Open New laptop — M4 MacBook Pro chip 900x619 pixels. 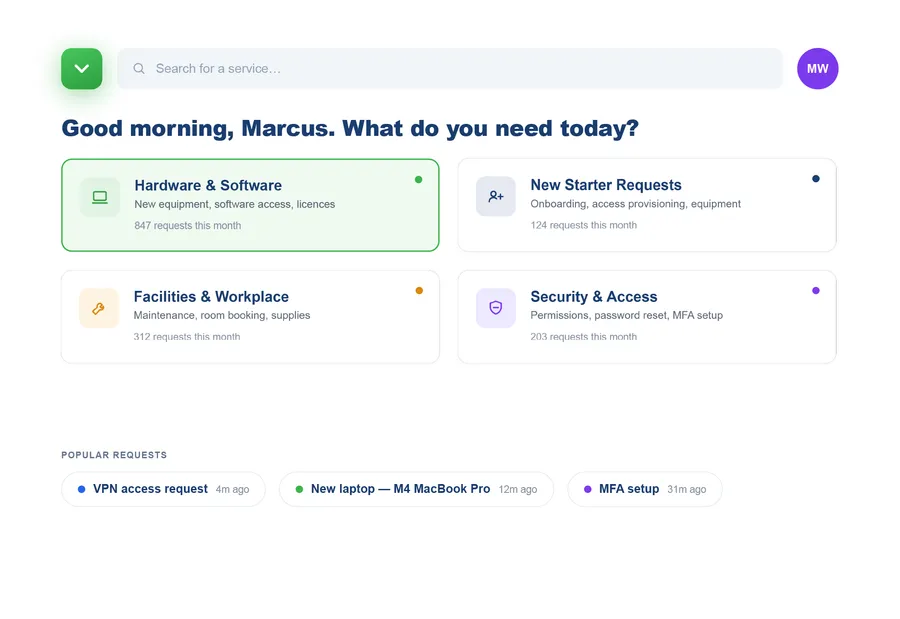pyautogui.click(x=416, y=489)
